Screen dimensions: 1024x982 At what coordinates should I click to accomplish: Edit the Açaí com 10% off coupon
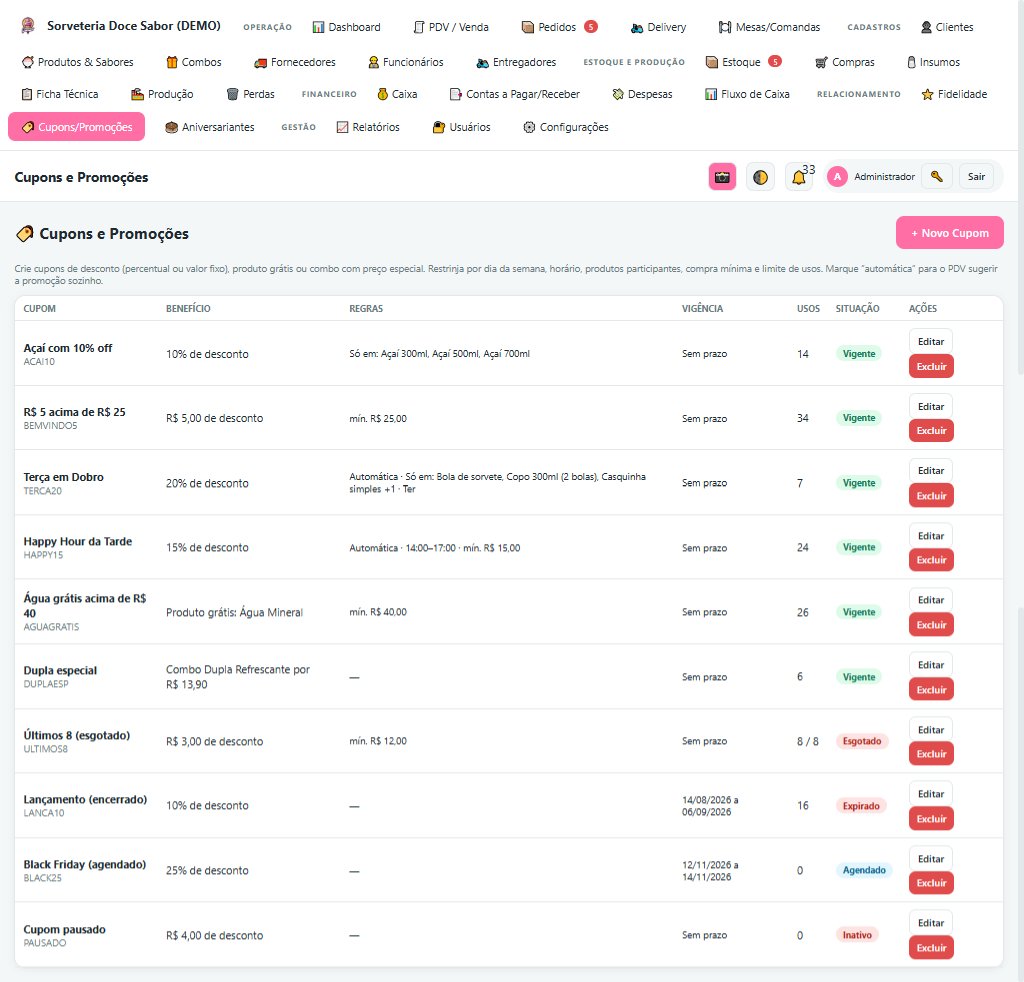tap(931, 341)
